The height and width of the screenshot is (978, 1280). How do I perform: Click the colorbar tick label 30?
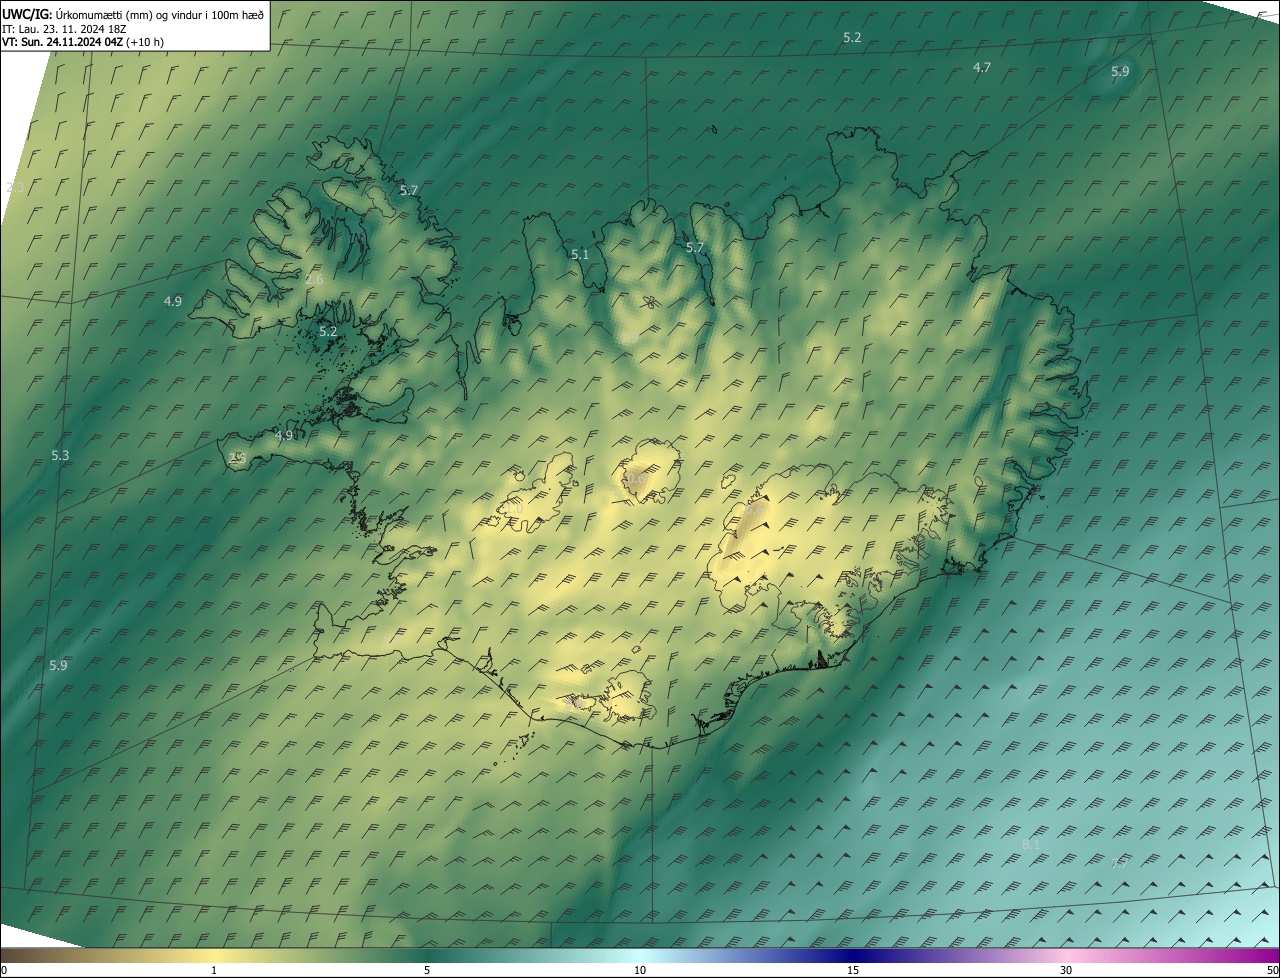tap(1066, 970)
